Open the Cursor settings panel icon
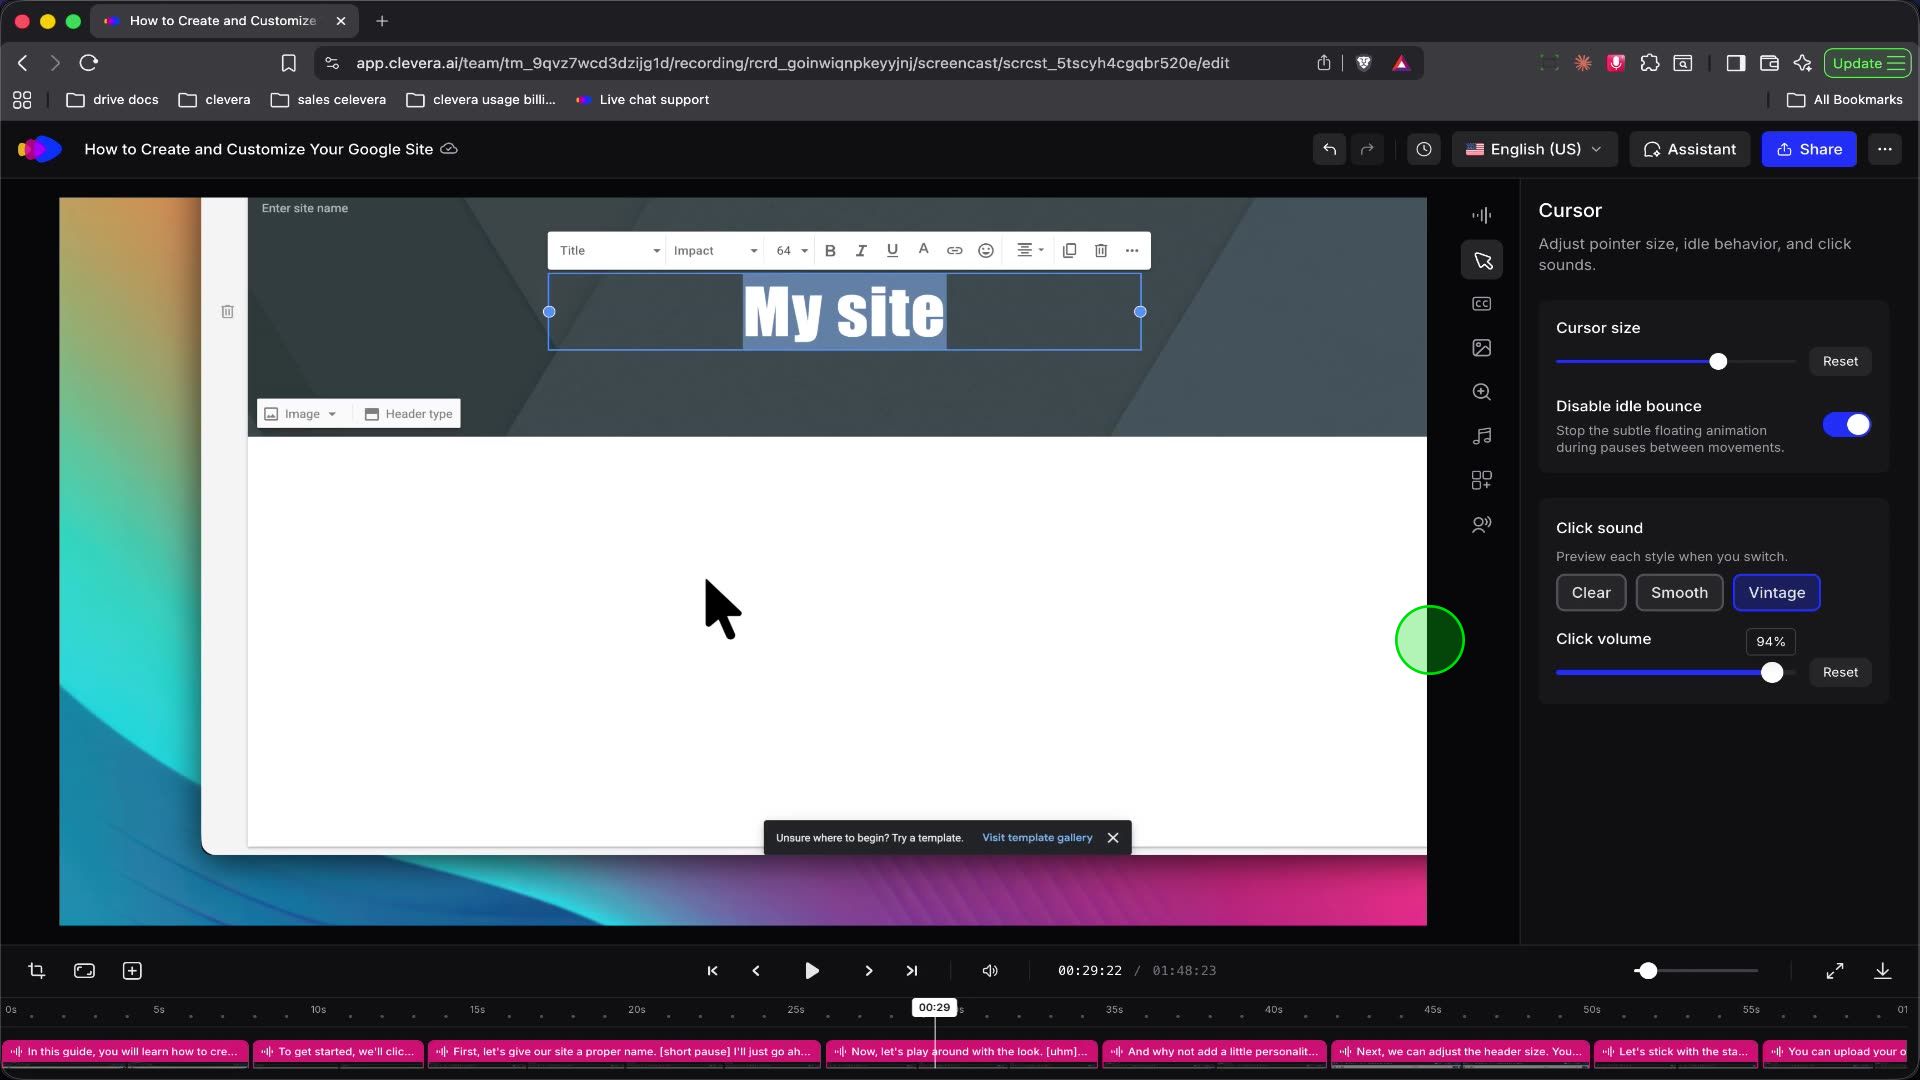Image resolution: width=1920 pixels, height=1080 pixels. click(x=1482, y=261)
